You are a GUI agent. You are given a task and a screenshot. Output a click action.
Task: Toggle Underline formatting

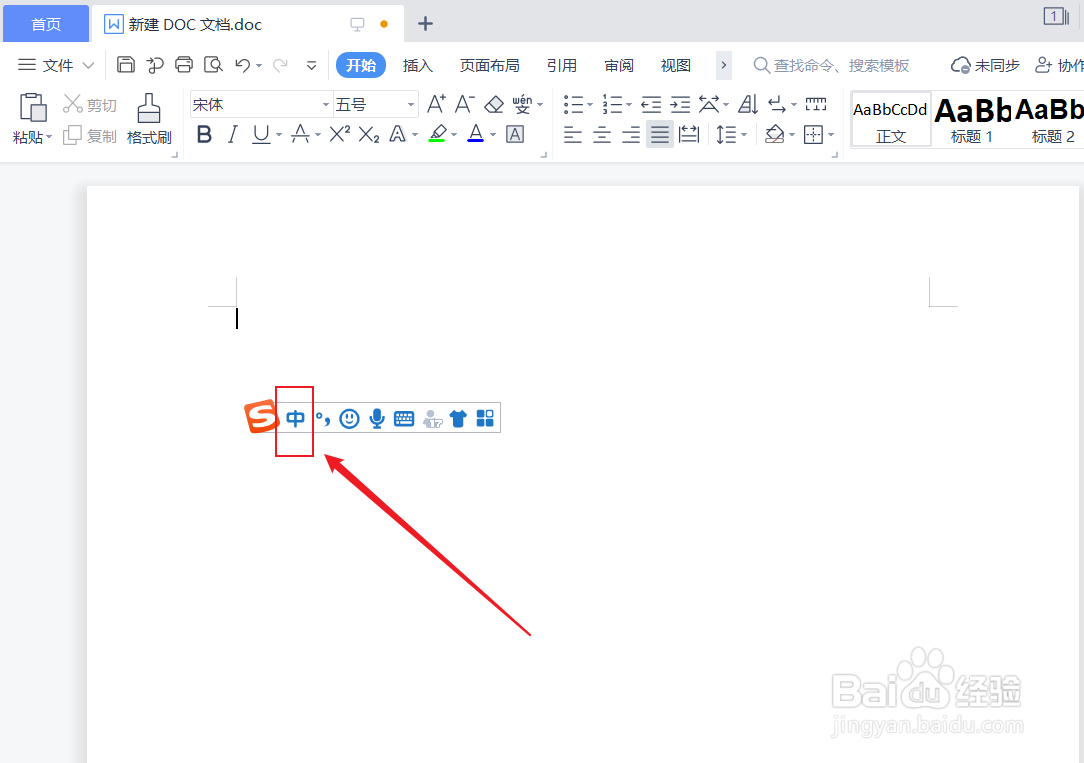tap(261, 134)
